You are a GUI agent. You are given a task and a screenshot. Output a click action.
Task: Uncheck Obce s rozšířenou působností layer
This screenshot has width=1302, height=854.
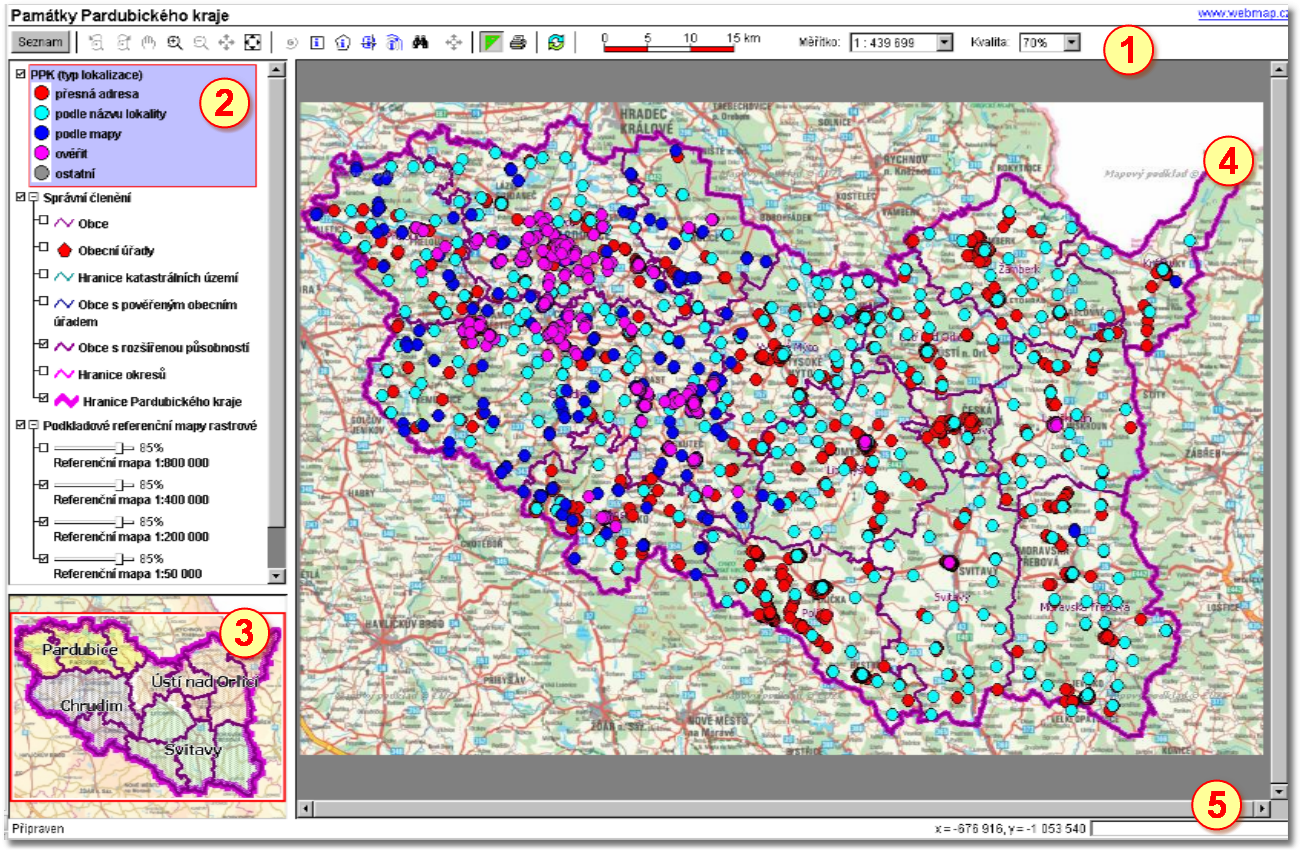click(43, 344)
